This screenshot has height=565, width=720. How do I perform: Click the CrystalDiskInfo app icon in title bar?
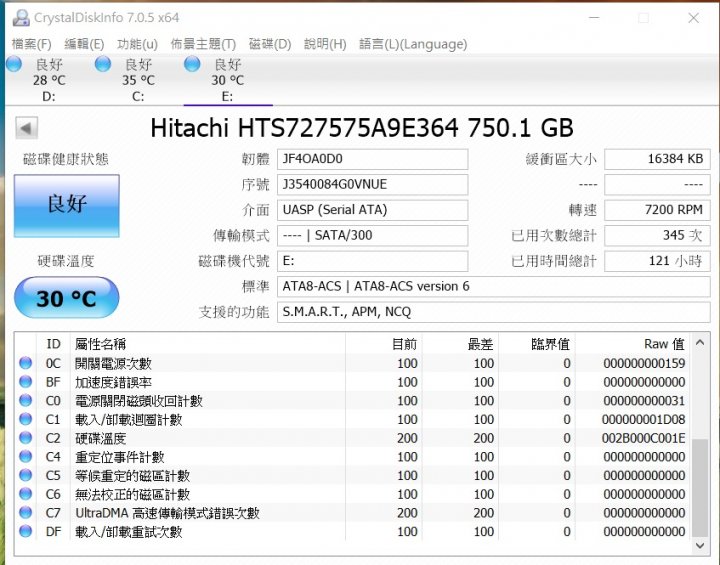tap(21, 17)
